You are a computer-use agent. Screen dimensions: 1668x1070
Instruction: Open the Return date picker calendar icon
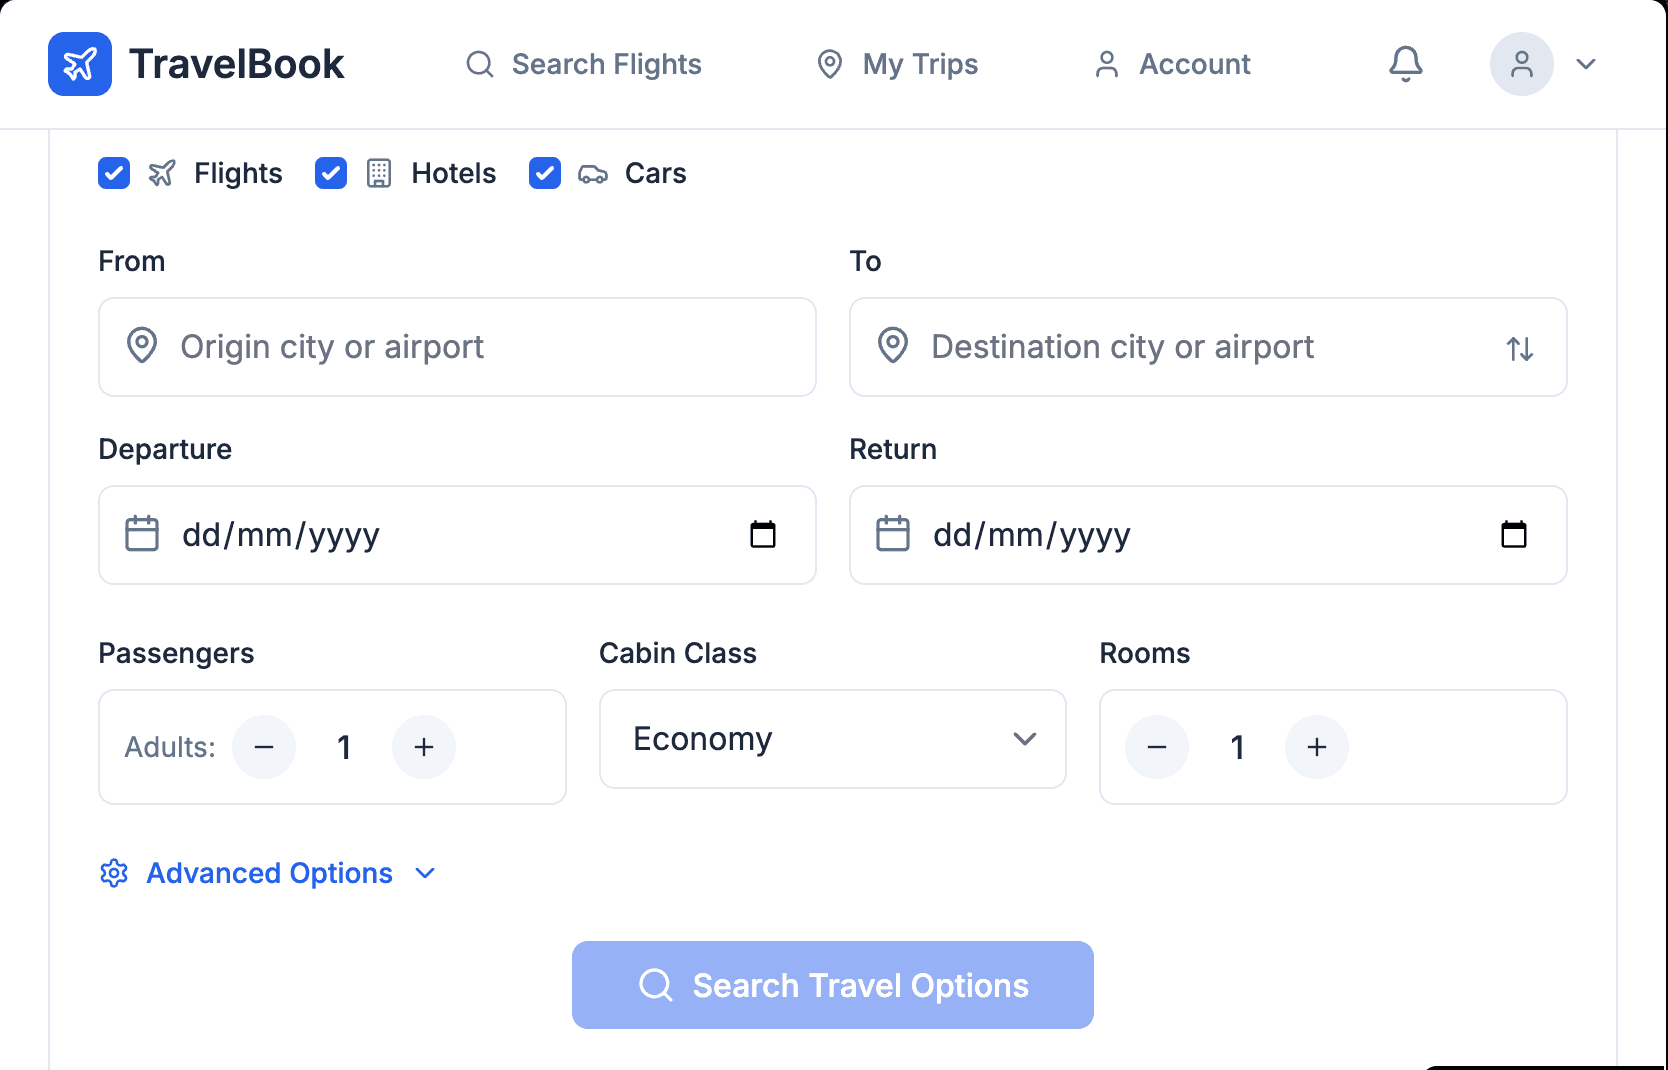point(1513,535)
